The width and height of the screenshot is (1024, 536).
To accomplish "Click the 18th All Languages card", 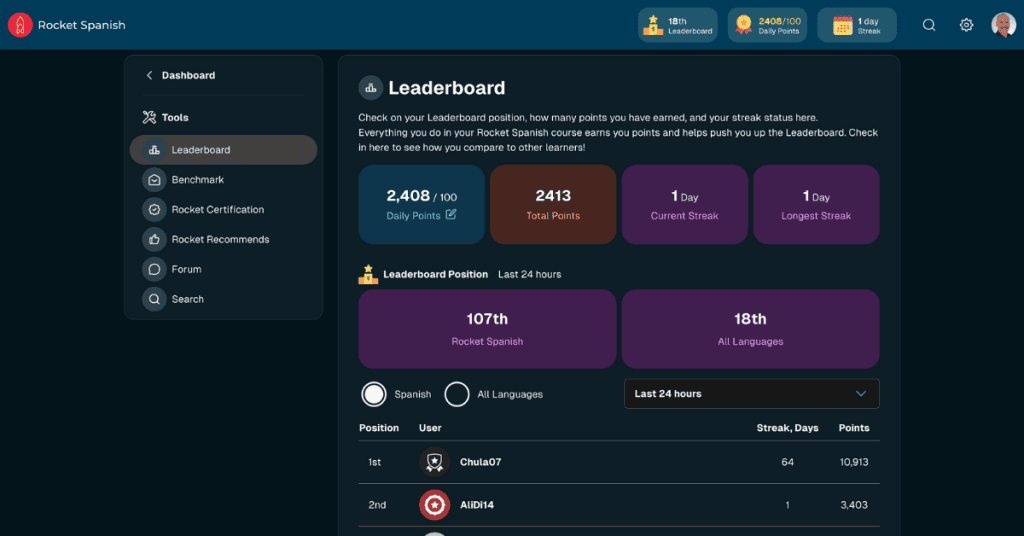I will click(750, 329).
